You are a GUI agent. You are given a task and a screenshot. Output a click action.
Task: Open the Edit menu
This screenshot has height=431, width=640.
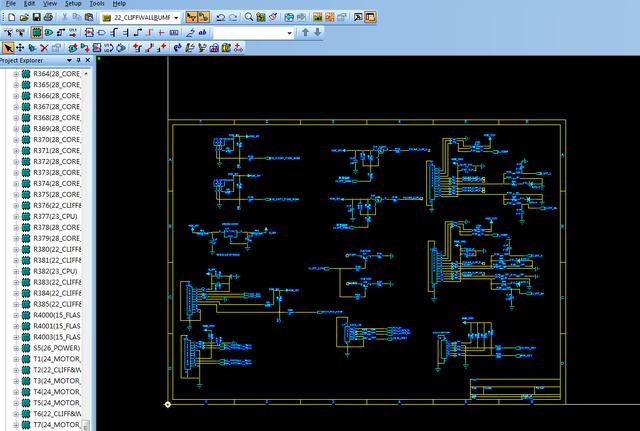point(29,4)
